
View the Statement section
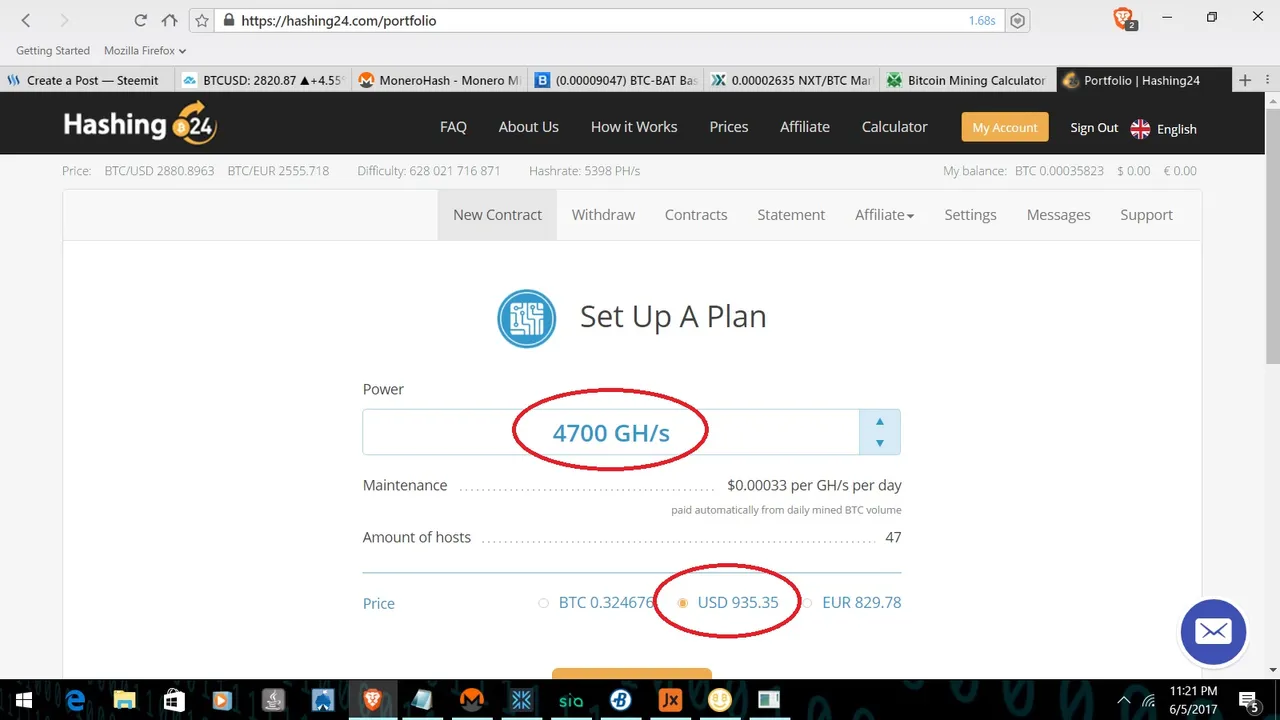pos(791,215)
